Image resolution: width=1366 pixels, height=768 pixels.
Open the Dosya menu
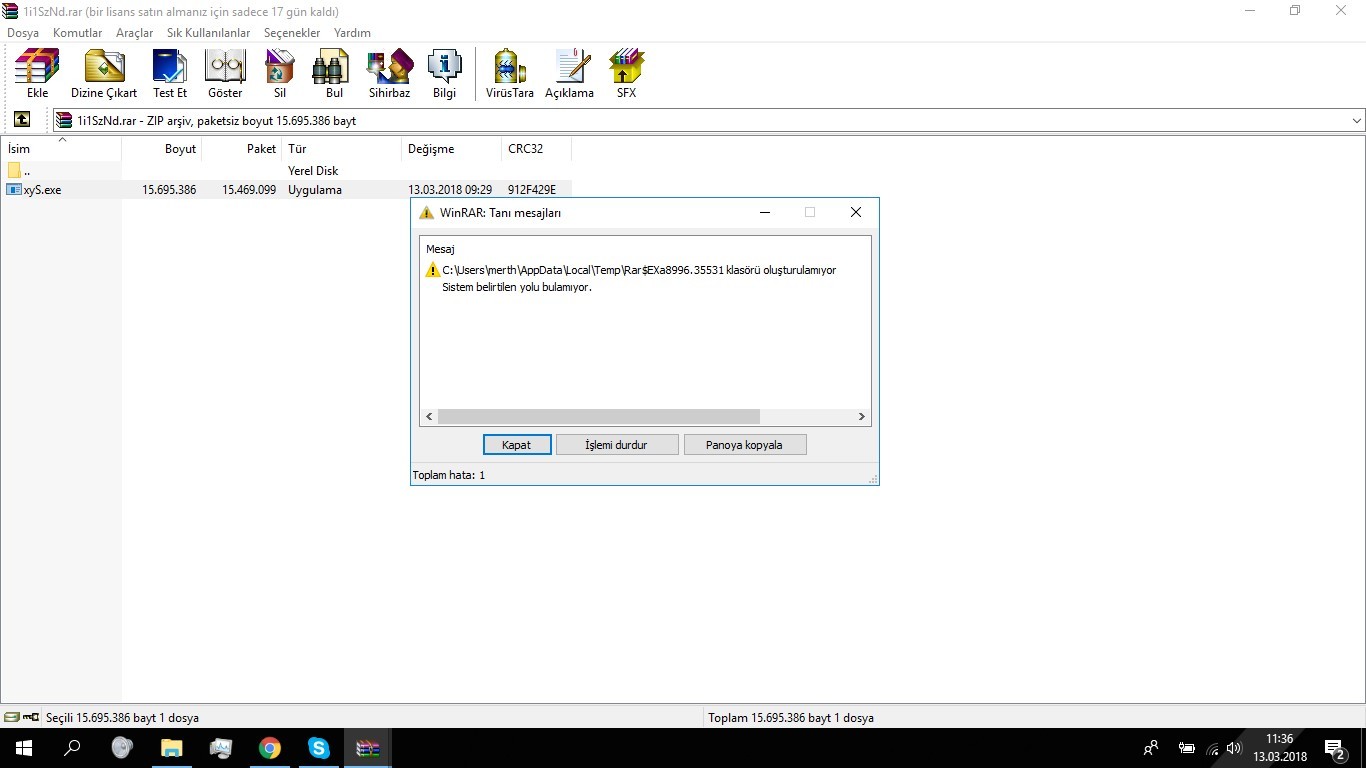pos(23,33)
